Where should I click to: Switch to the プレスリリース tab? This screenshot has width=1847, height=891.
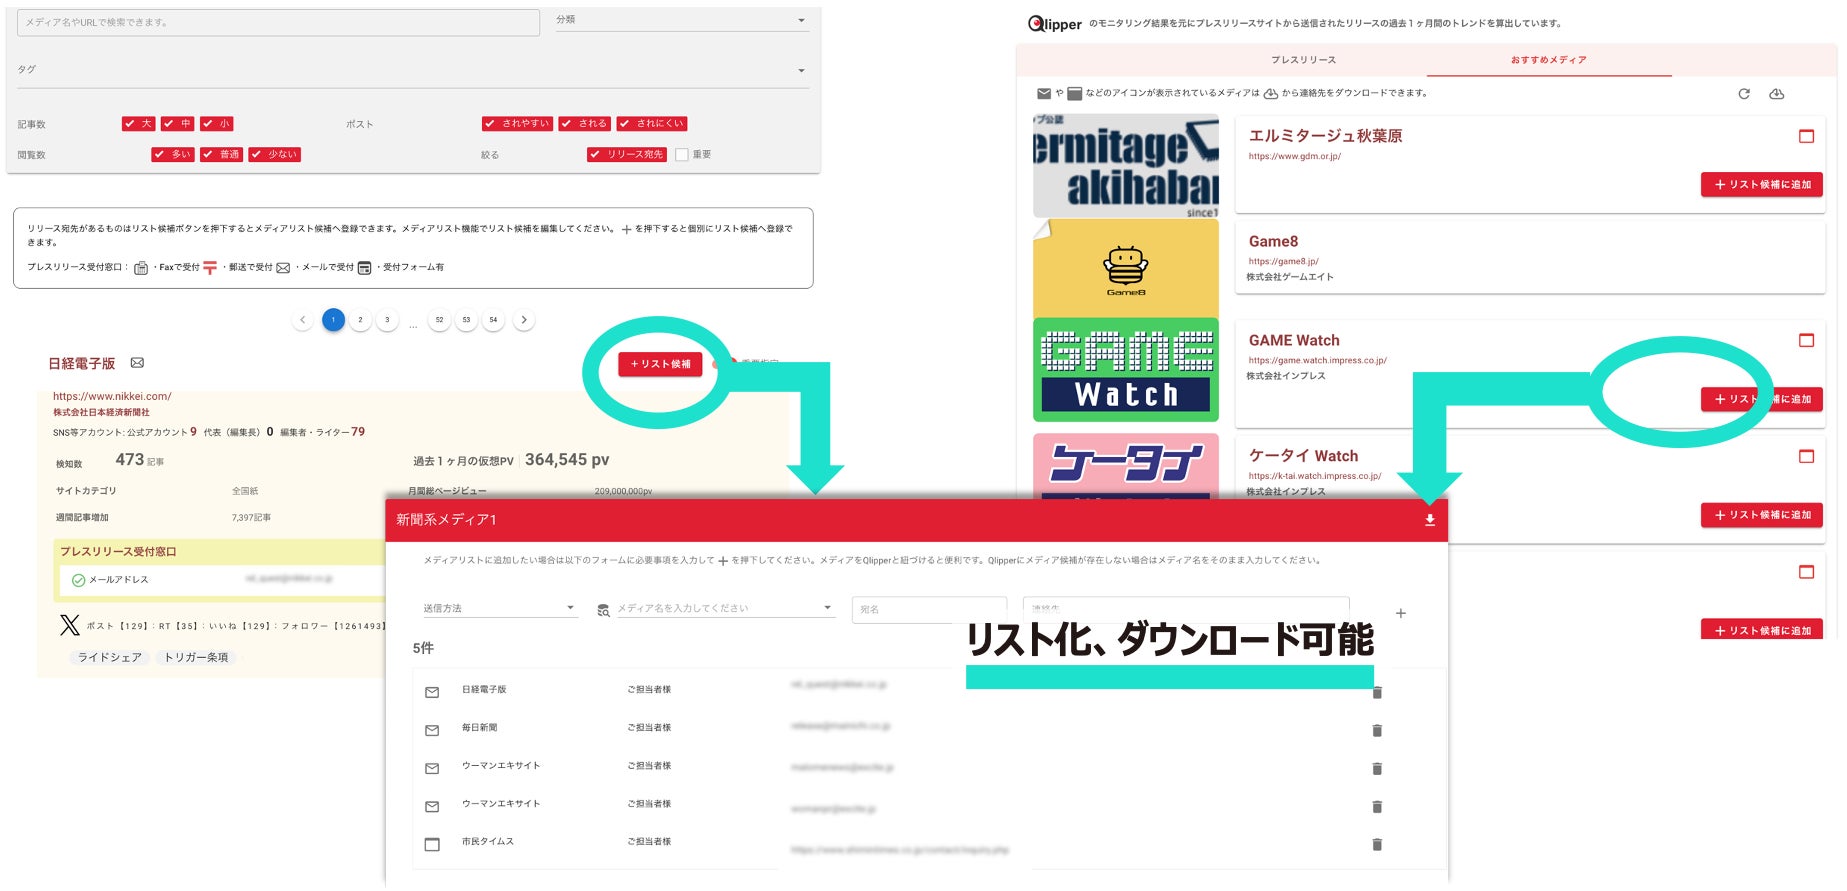pos(1303,60)
